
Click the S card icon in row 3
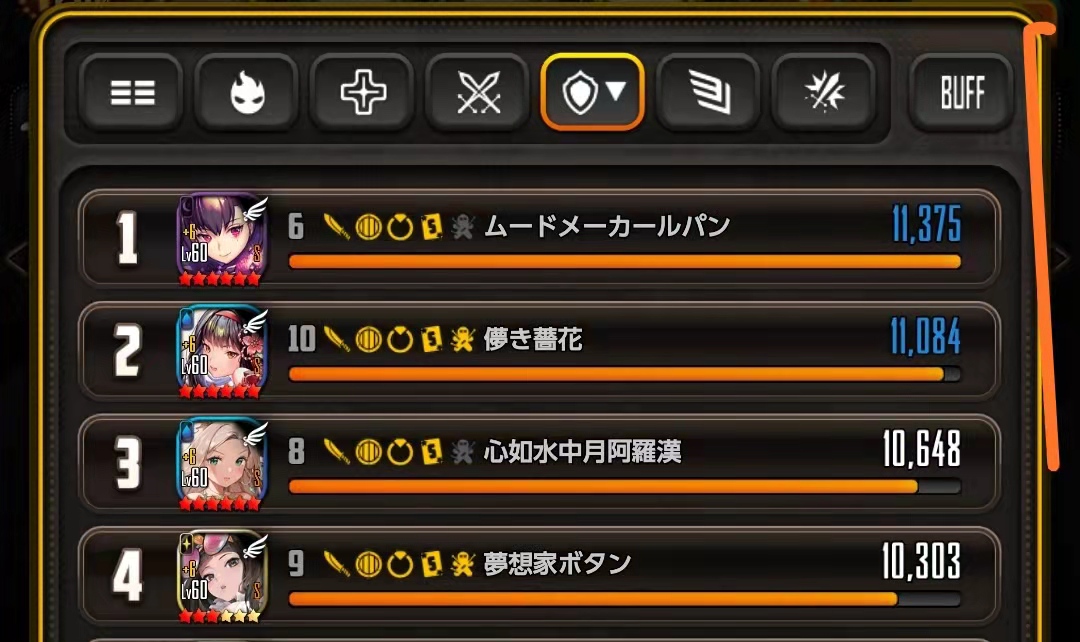click(x=431, y=452)
